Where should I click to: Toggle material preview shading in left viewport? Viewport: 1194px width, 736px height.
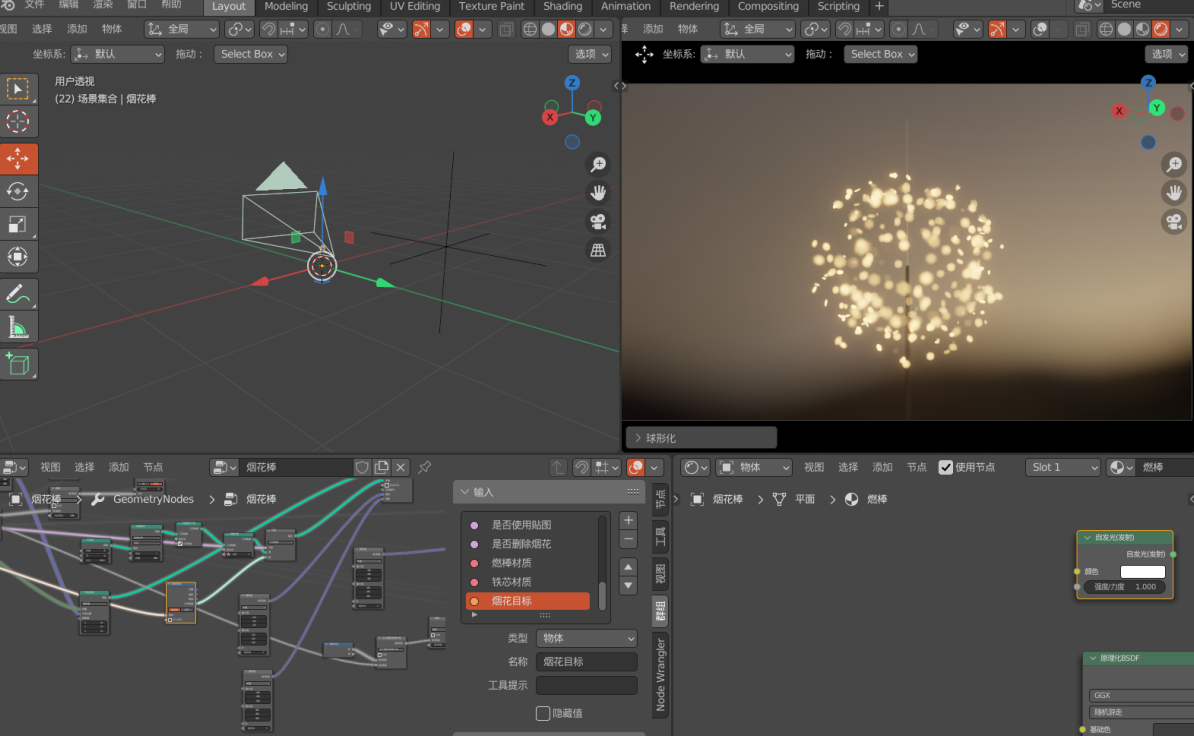(567, 29)
